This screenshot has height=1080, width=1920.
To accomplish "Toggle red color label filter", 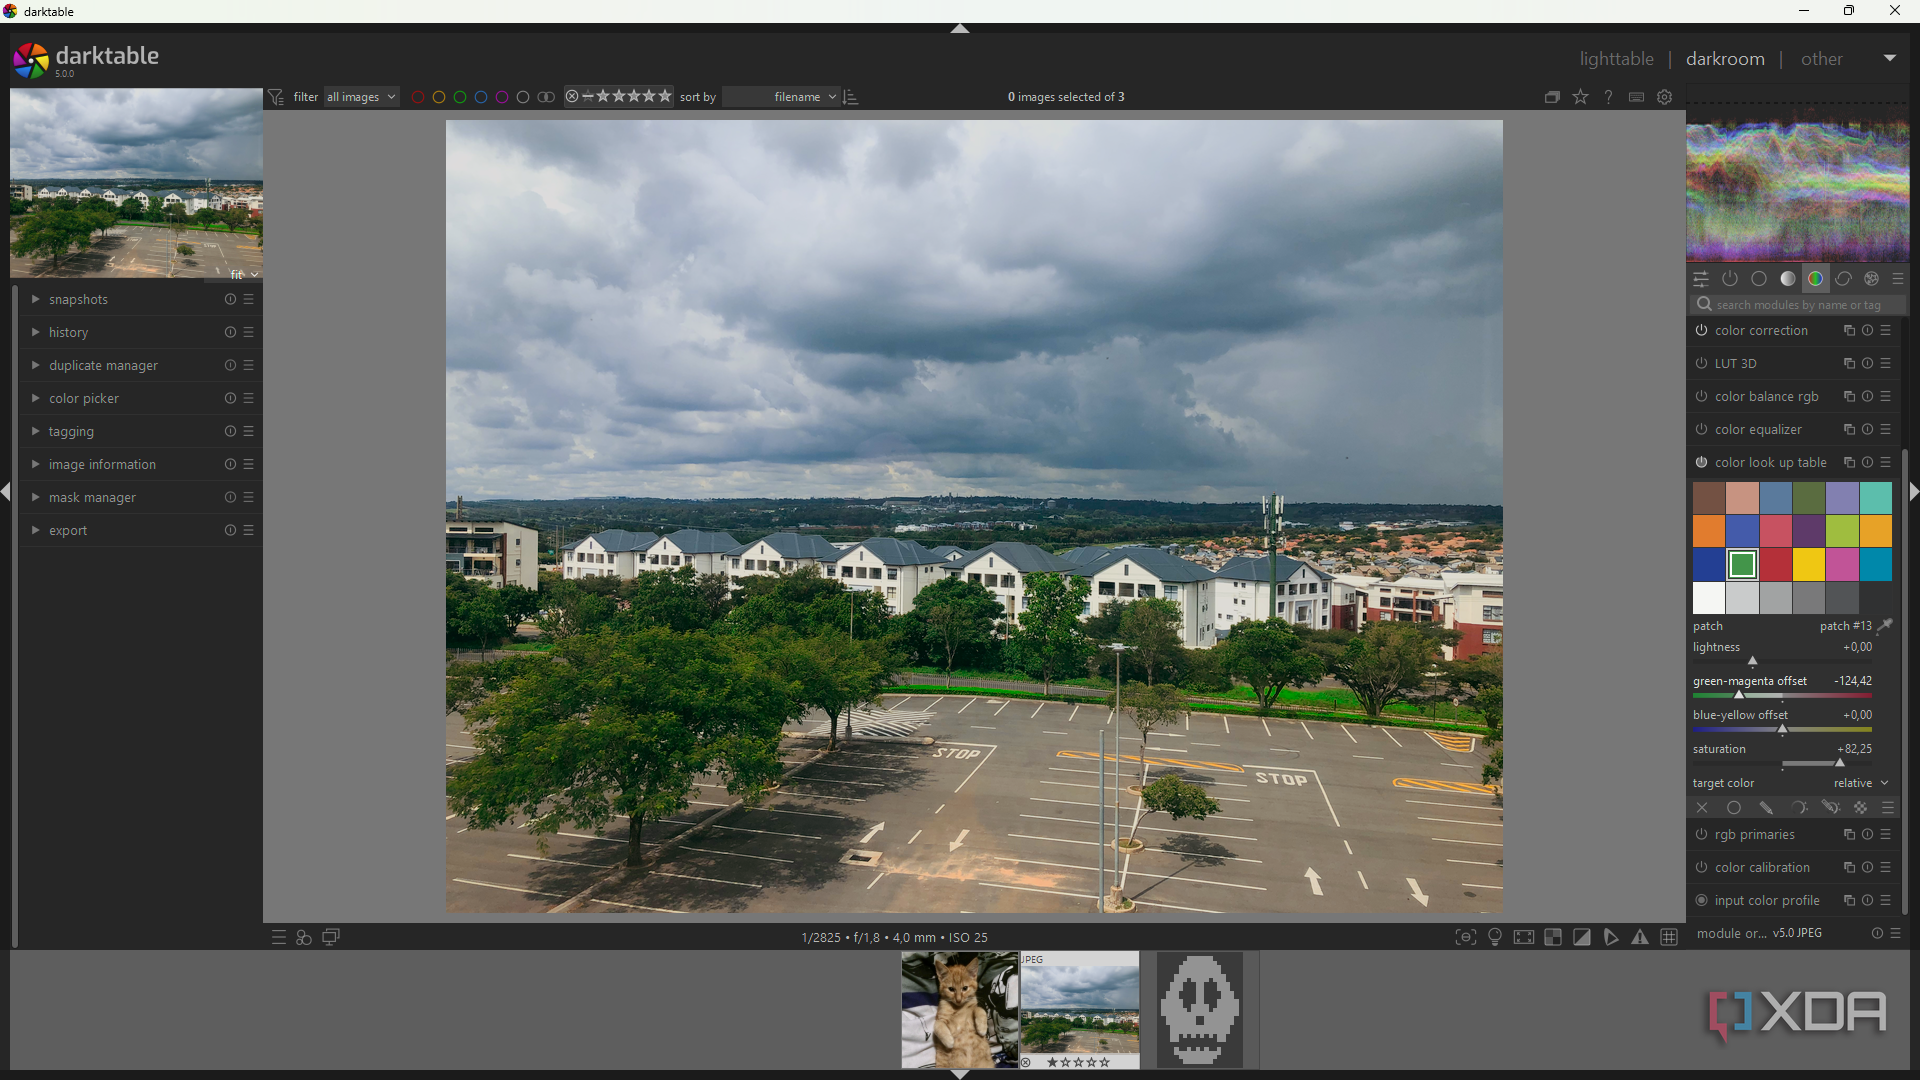I will pyautogui.click(x=418, y=97).
